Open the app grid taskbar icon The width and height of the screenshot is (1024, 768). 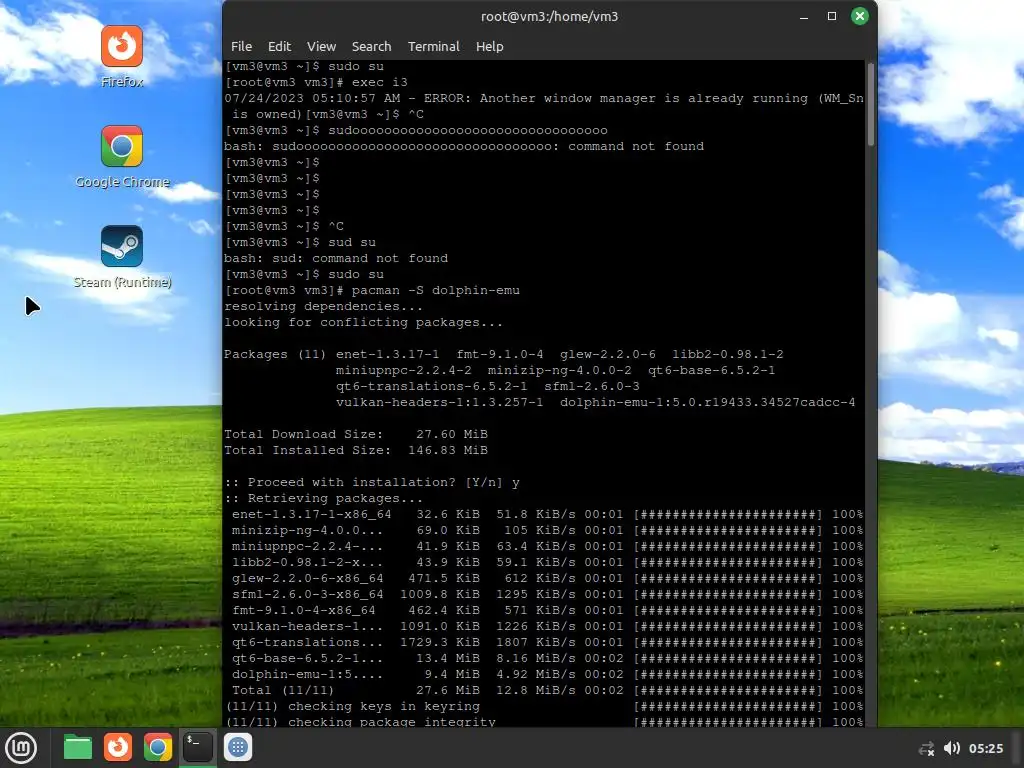point(238,747)
